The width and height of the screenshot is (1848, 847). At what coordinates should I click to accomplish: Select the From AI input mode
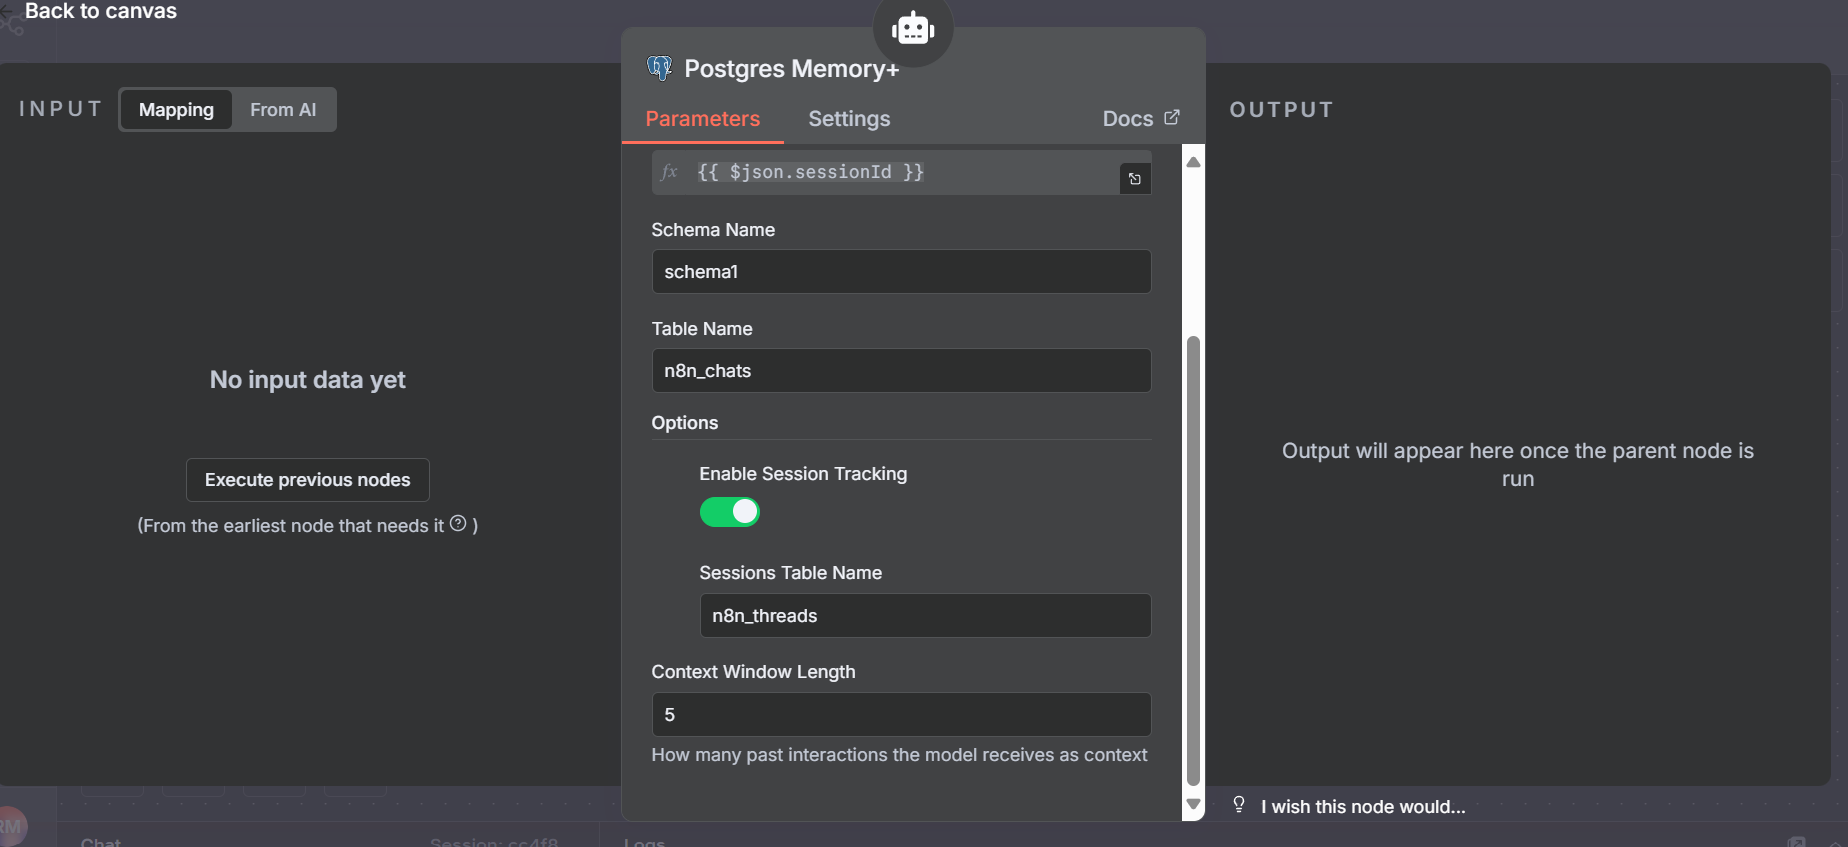coord(283,110)
